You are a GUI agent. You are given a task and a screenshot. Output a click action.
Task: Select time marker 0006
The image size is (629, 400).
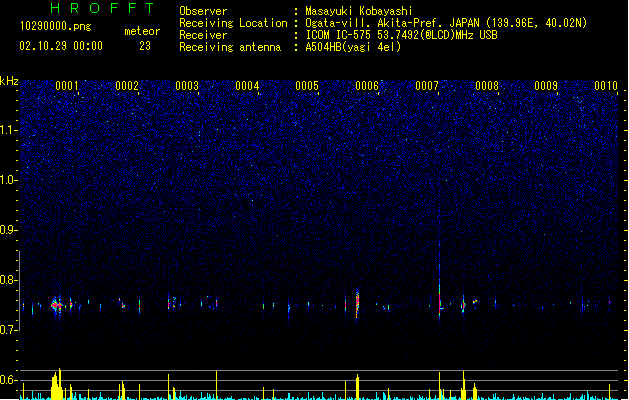point(367,86)
